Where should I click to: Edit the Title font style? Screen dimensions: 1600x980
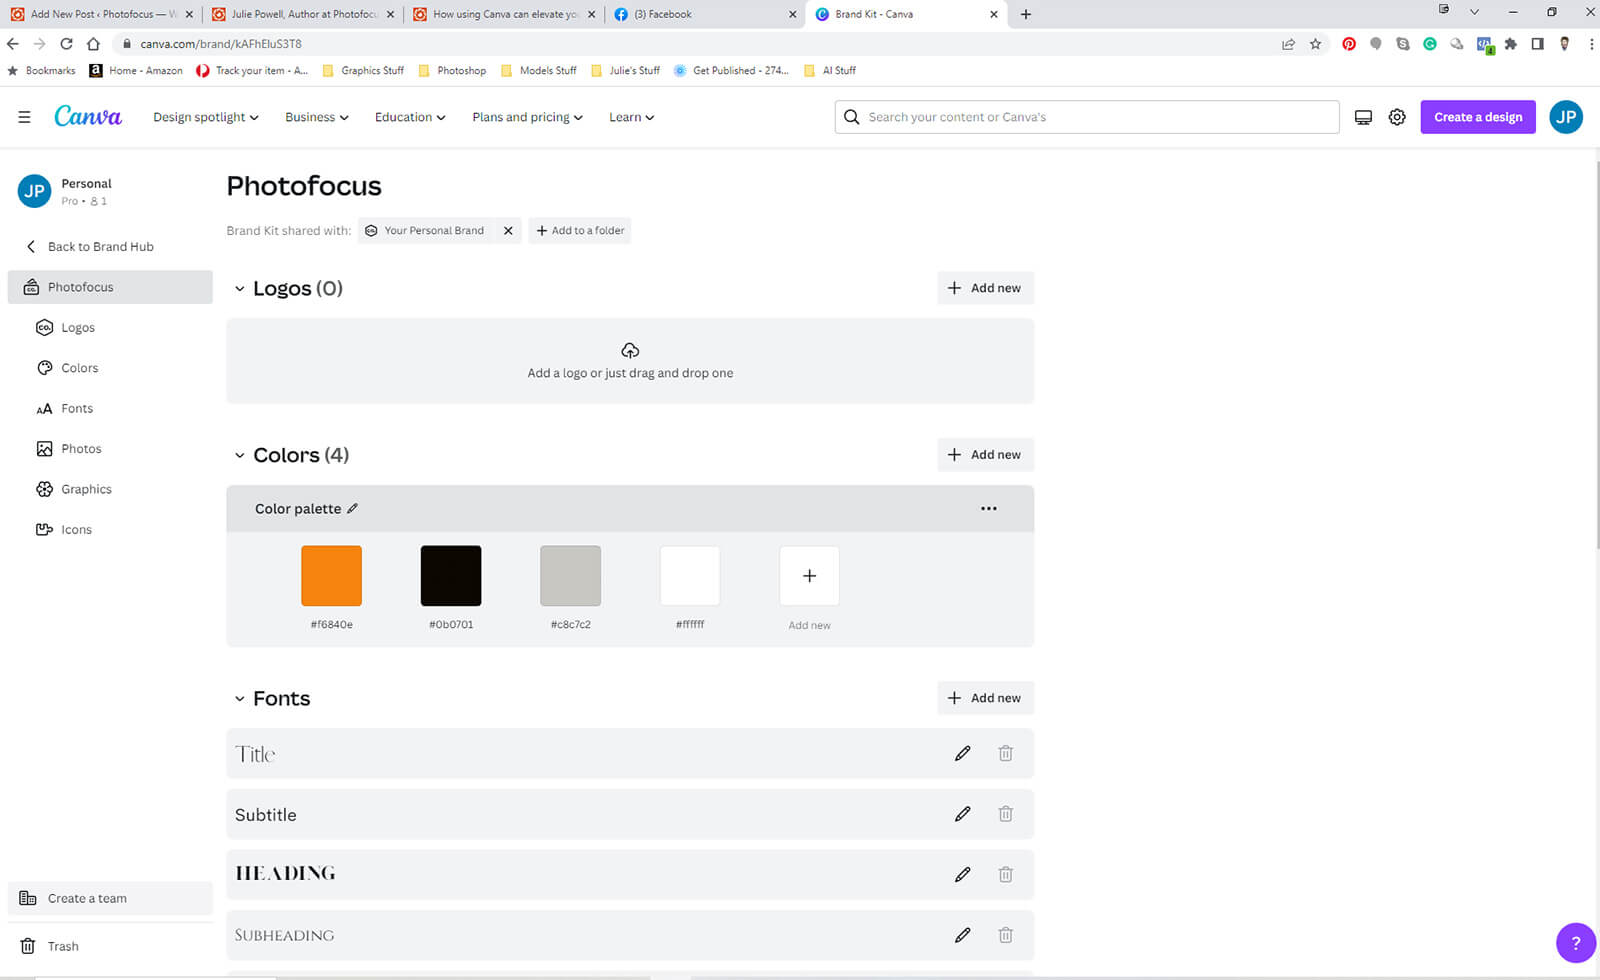tap(962, 753)
